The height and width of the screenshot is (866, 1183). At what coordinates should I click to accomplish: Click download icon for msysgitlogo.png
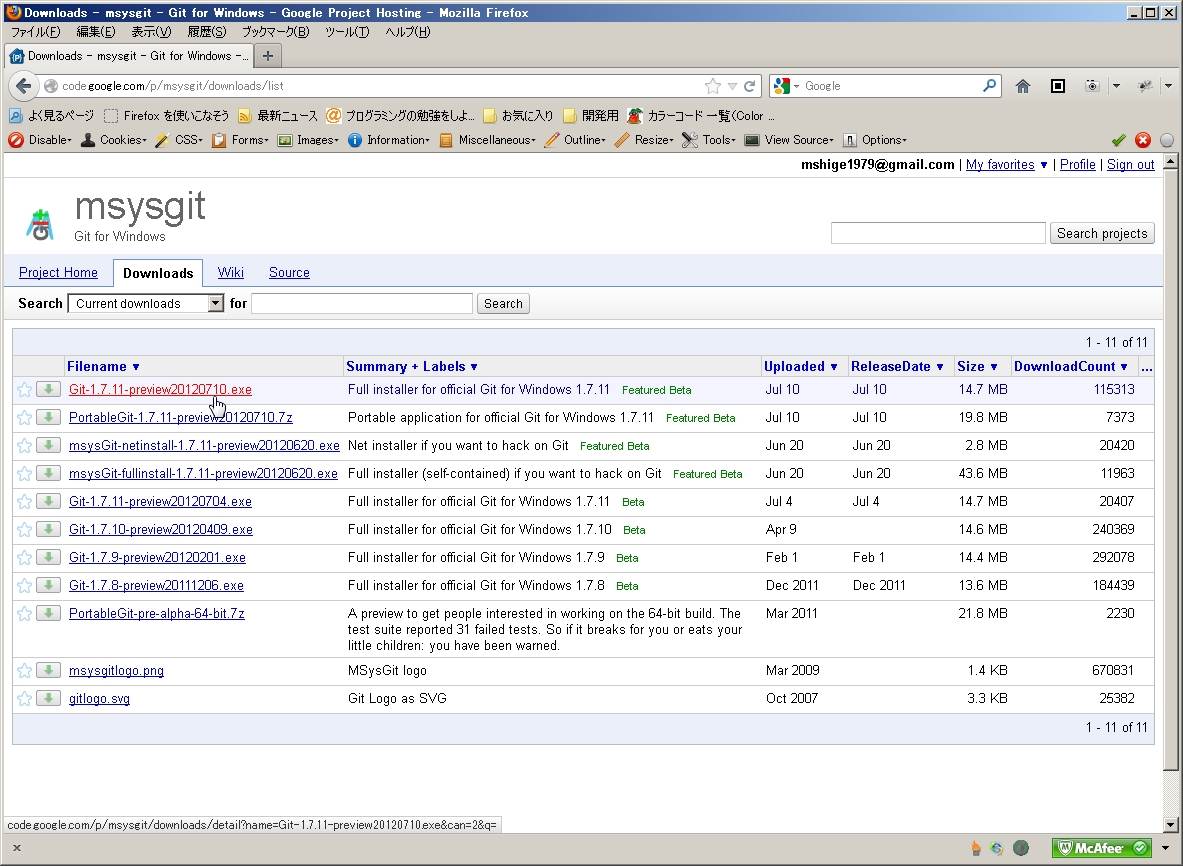(x=48, y=670)
